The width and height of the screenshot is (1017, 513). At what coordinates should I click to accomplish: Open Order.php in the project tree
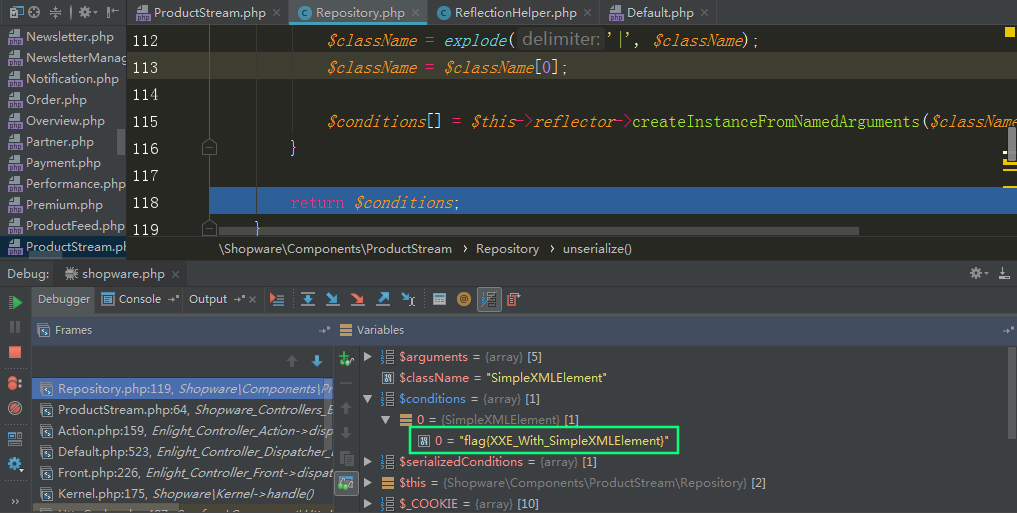[x=56, y=100]
